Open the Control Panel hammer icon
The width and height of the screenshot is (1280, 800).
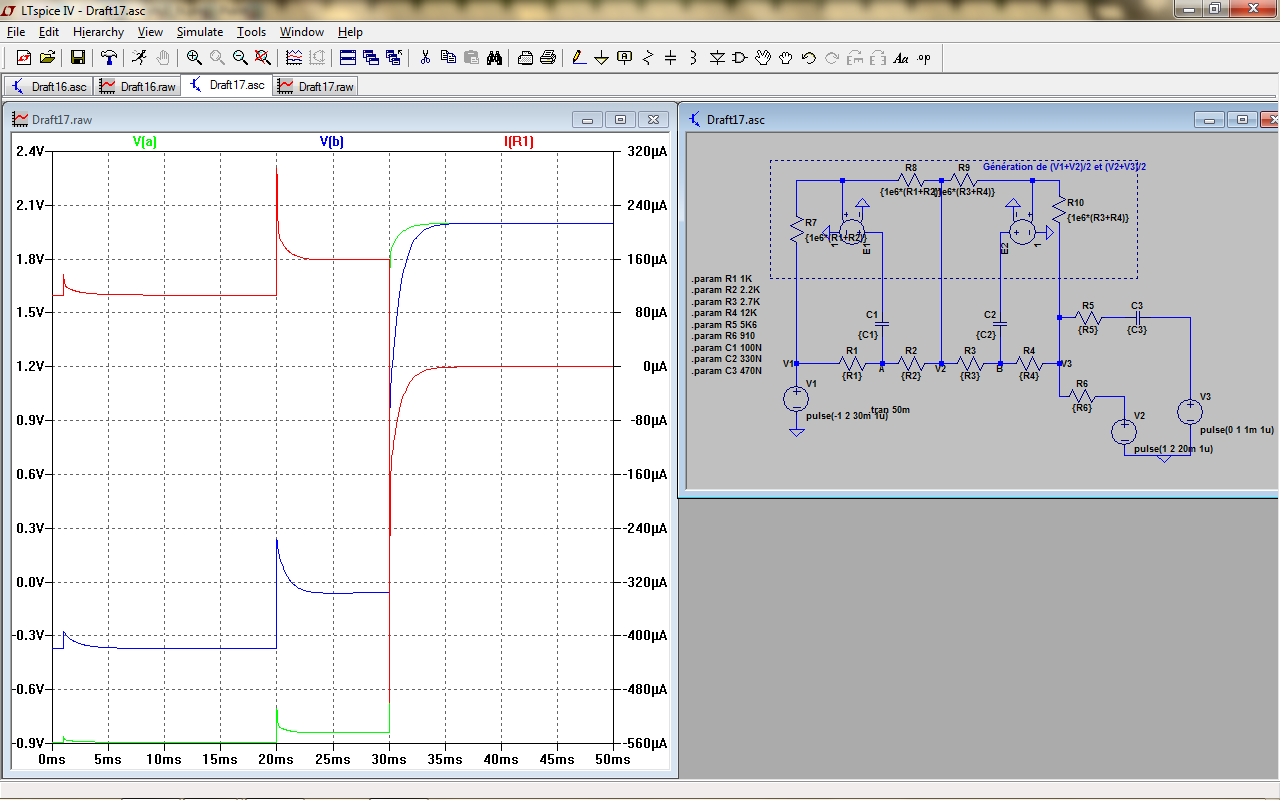[x=109, y=58]
